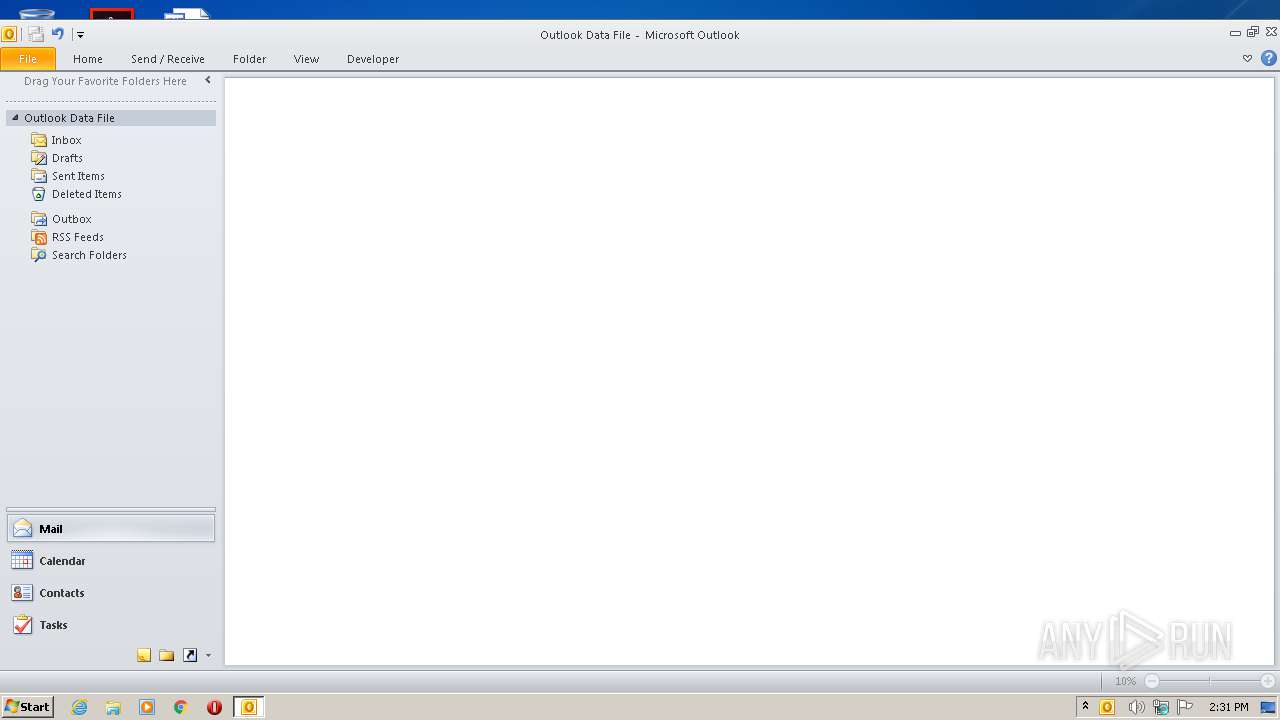
Task: Open the Developer ribbon tab
Action: [x=373, y=59]
